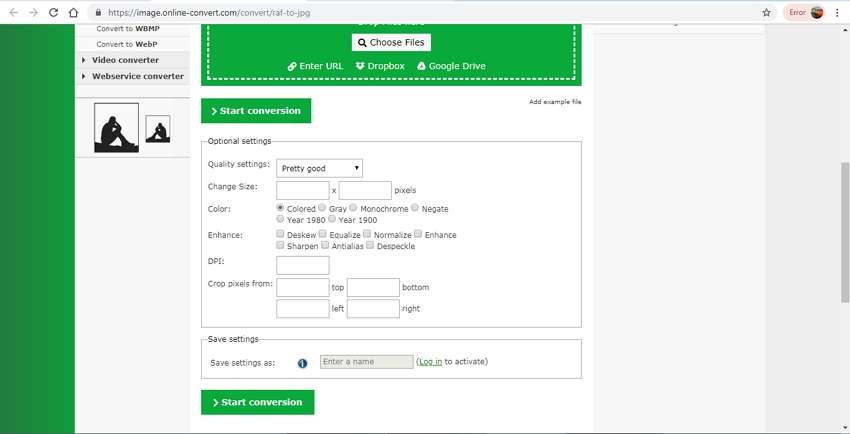Viewport: 850px width, 434px height.
Task: Open Convert to WBMP menu item
Action: pos(127,29)
